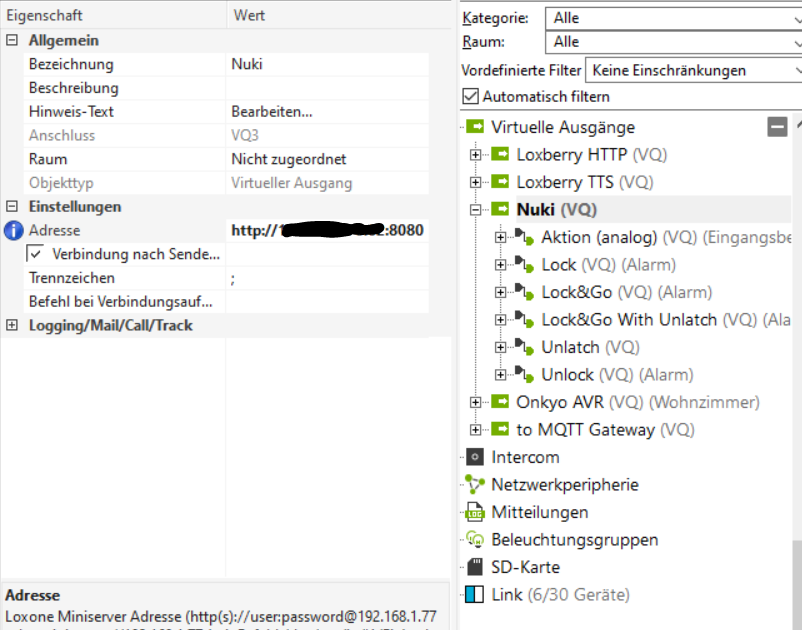The width and height of the screenshot is (802, 630).
Task: Select the to MQTT Gateway item
Action: 585,430
